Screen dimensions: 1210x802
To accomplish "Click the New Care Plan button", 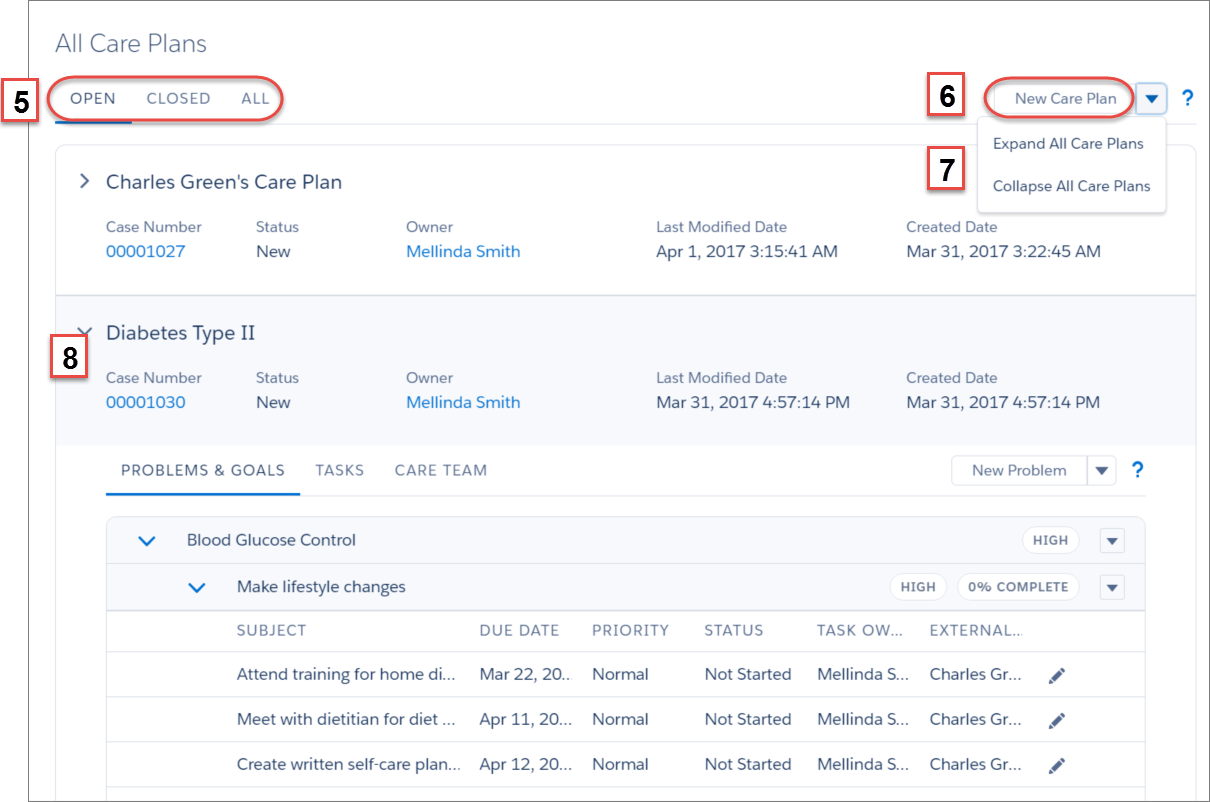I will click(1059, 98).
